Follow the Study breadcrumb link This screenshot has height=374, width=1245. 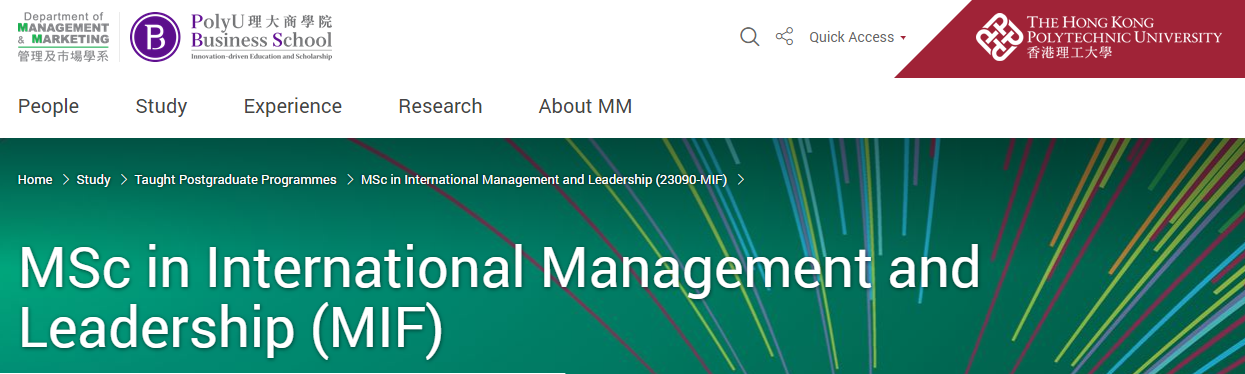pos(93,180)
